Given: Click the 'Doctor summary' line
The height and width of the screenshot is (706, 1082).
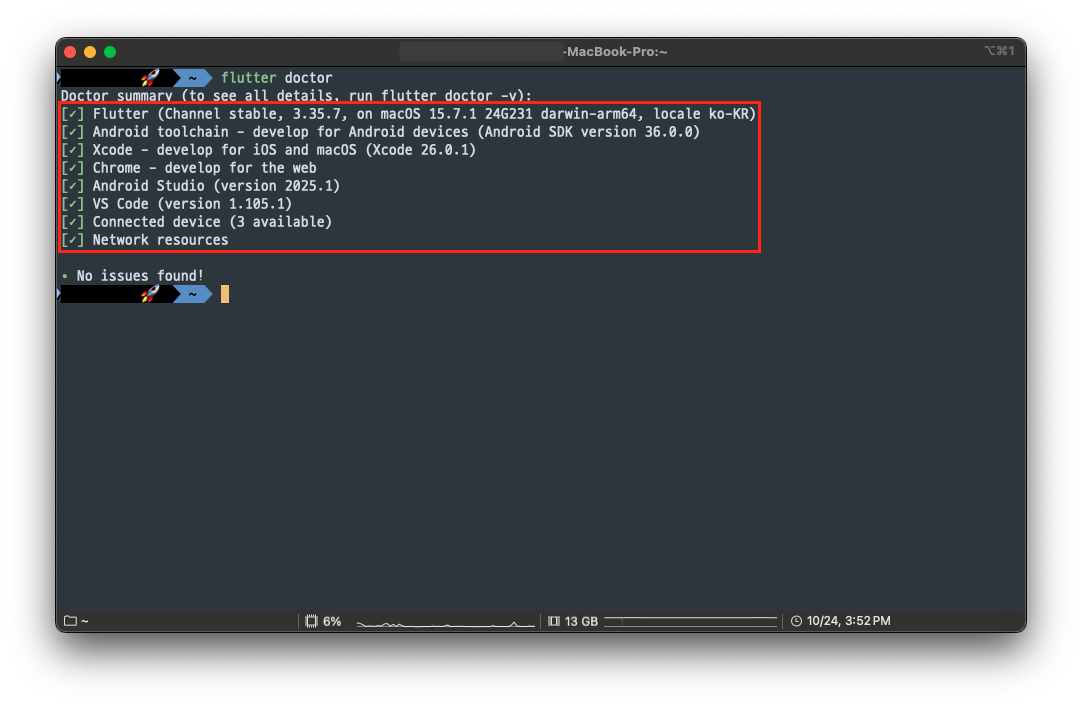Looking at the screenshot, I should pos(296,95).
